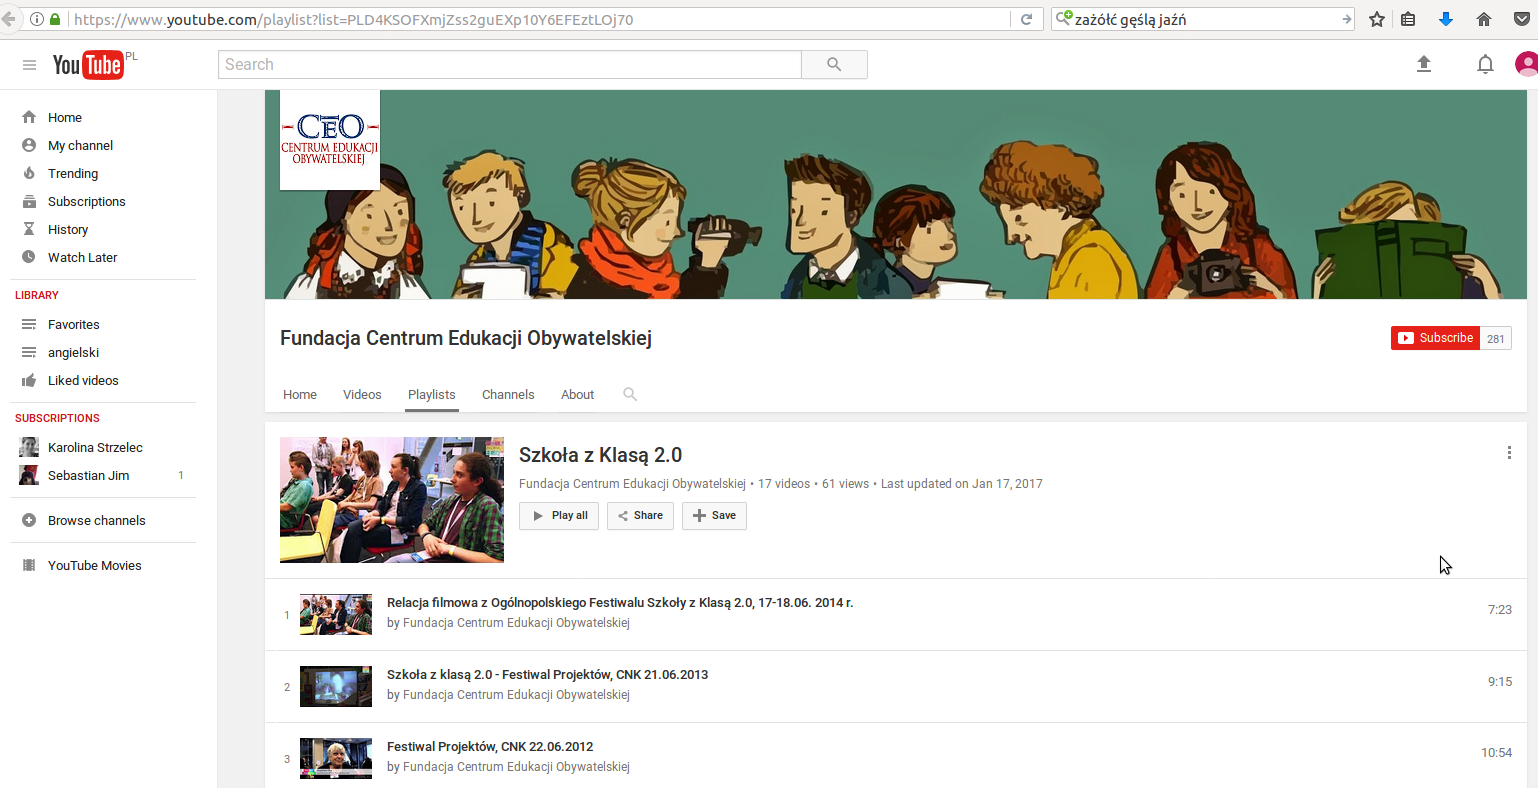
Task: Open the bookmarks list icon
Action: pyautogui.click(x=1408, y=19)
